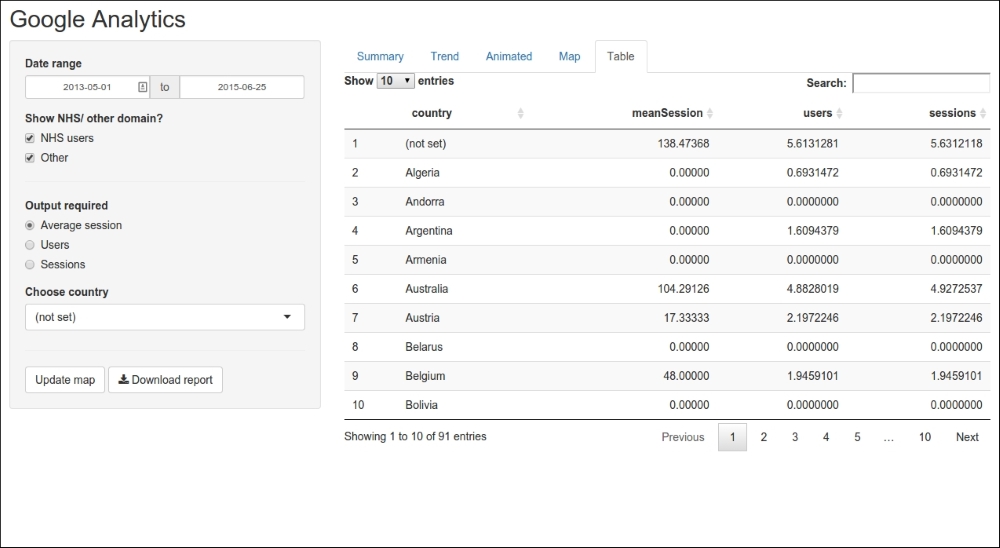This screenshot has width=1000, height=548.
Task: Click the Armenia country cell
Action: 425,260
